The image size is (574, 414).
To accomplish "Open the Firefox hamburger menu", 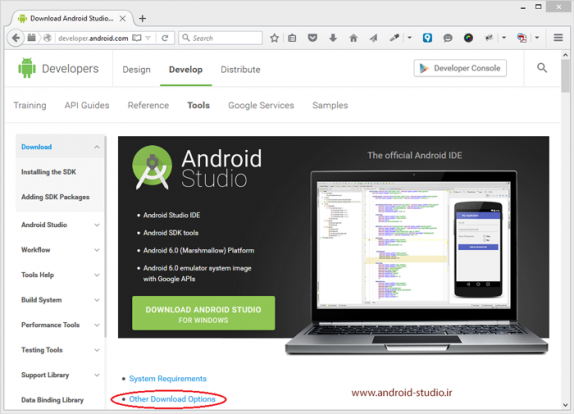I will click(558, 38).
